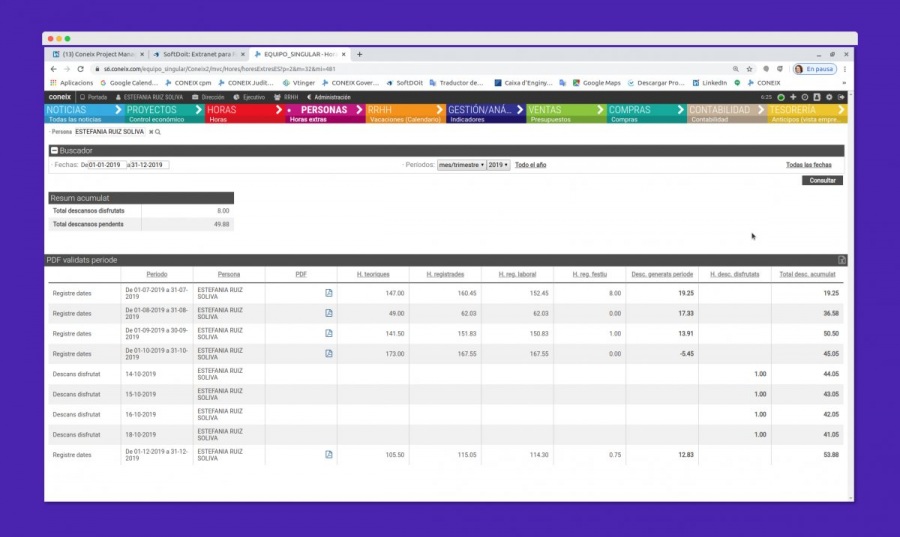The width and height of the screenshot is (900, 537).
Task: Open the PDF icon for the 01-10-2019 period
Action: (329, 353)
